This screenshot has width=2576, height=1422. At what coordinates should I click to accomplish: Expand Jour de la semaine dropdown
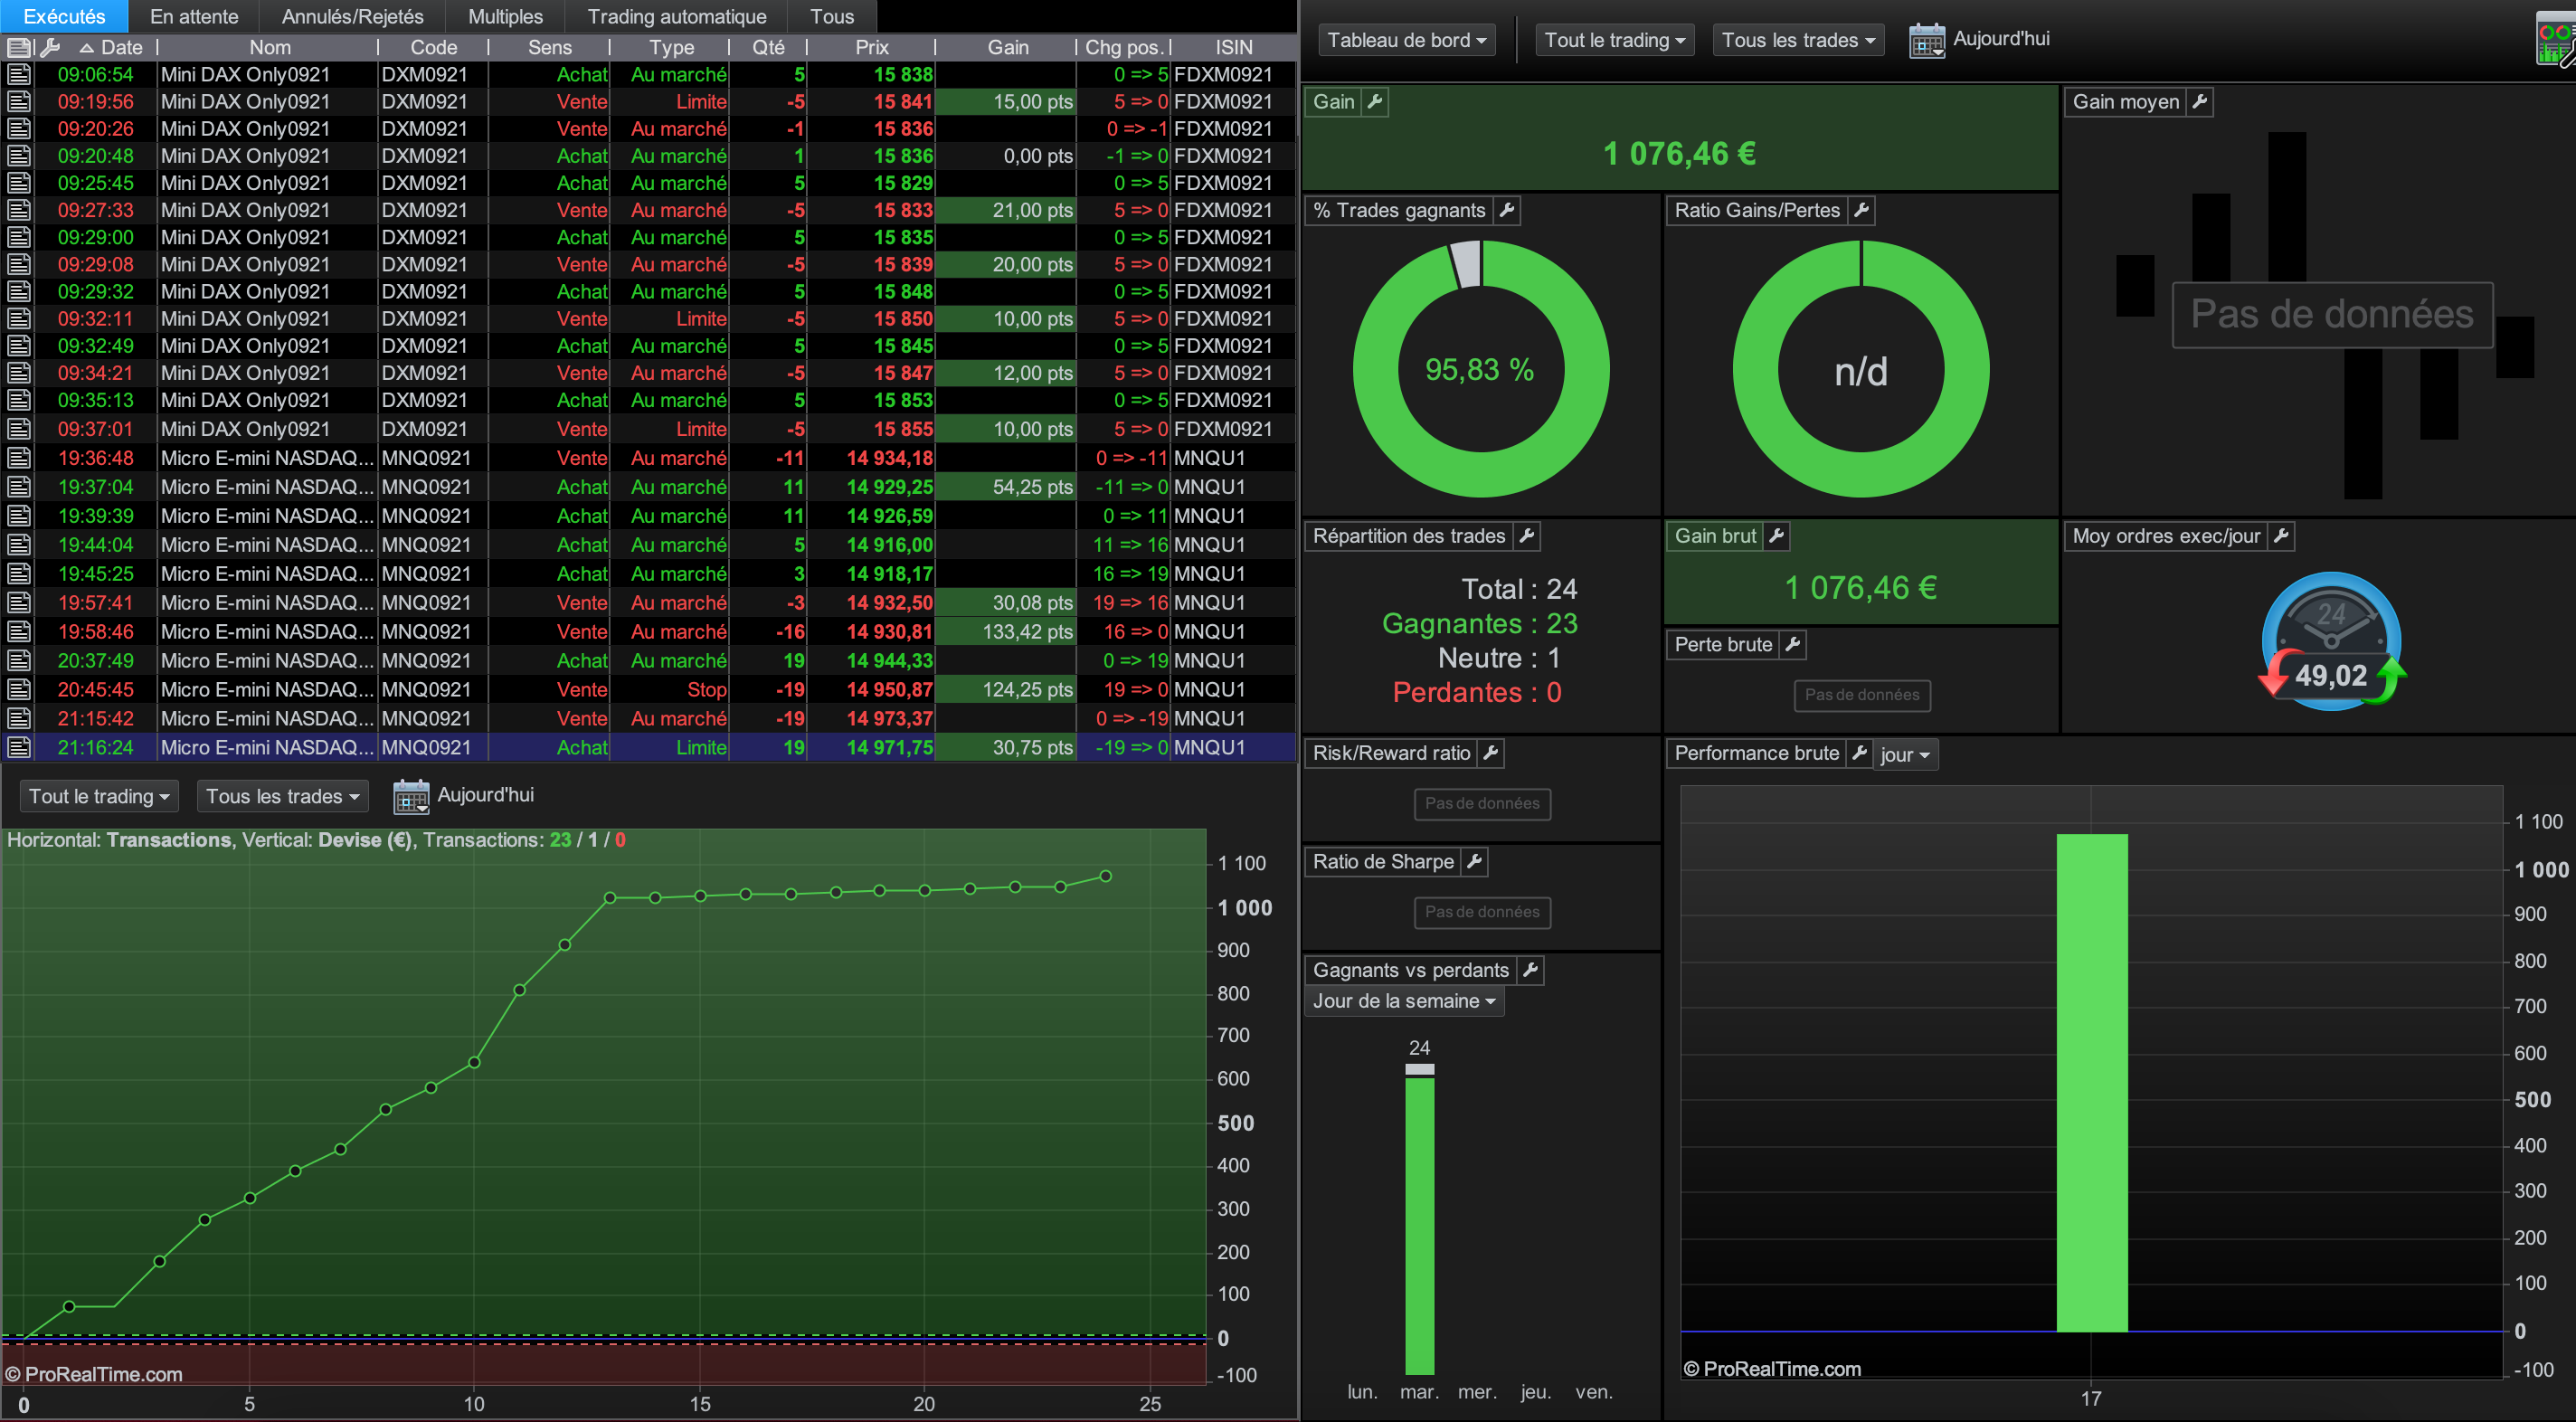(1403, 1001)
